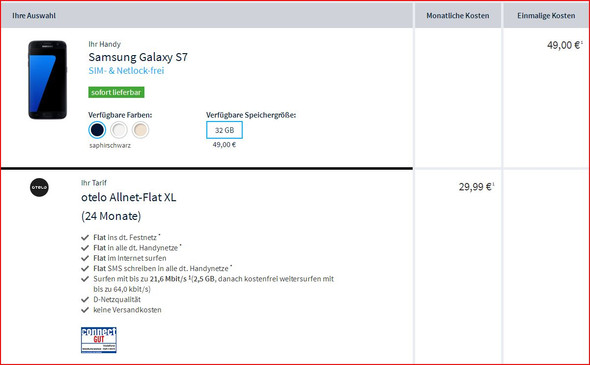This screenshot has height=365, width=590.
Task: Click checkmark beside keine Versandkosten
Action: (85, 310)
